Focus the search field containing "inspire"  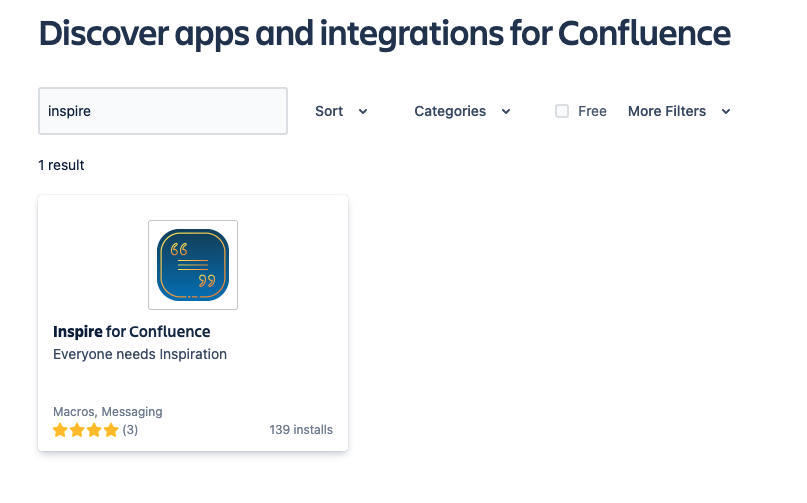162,111
